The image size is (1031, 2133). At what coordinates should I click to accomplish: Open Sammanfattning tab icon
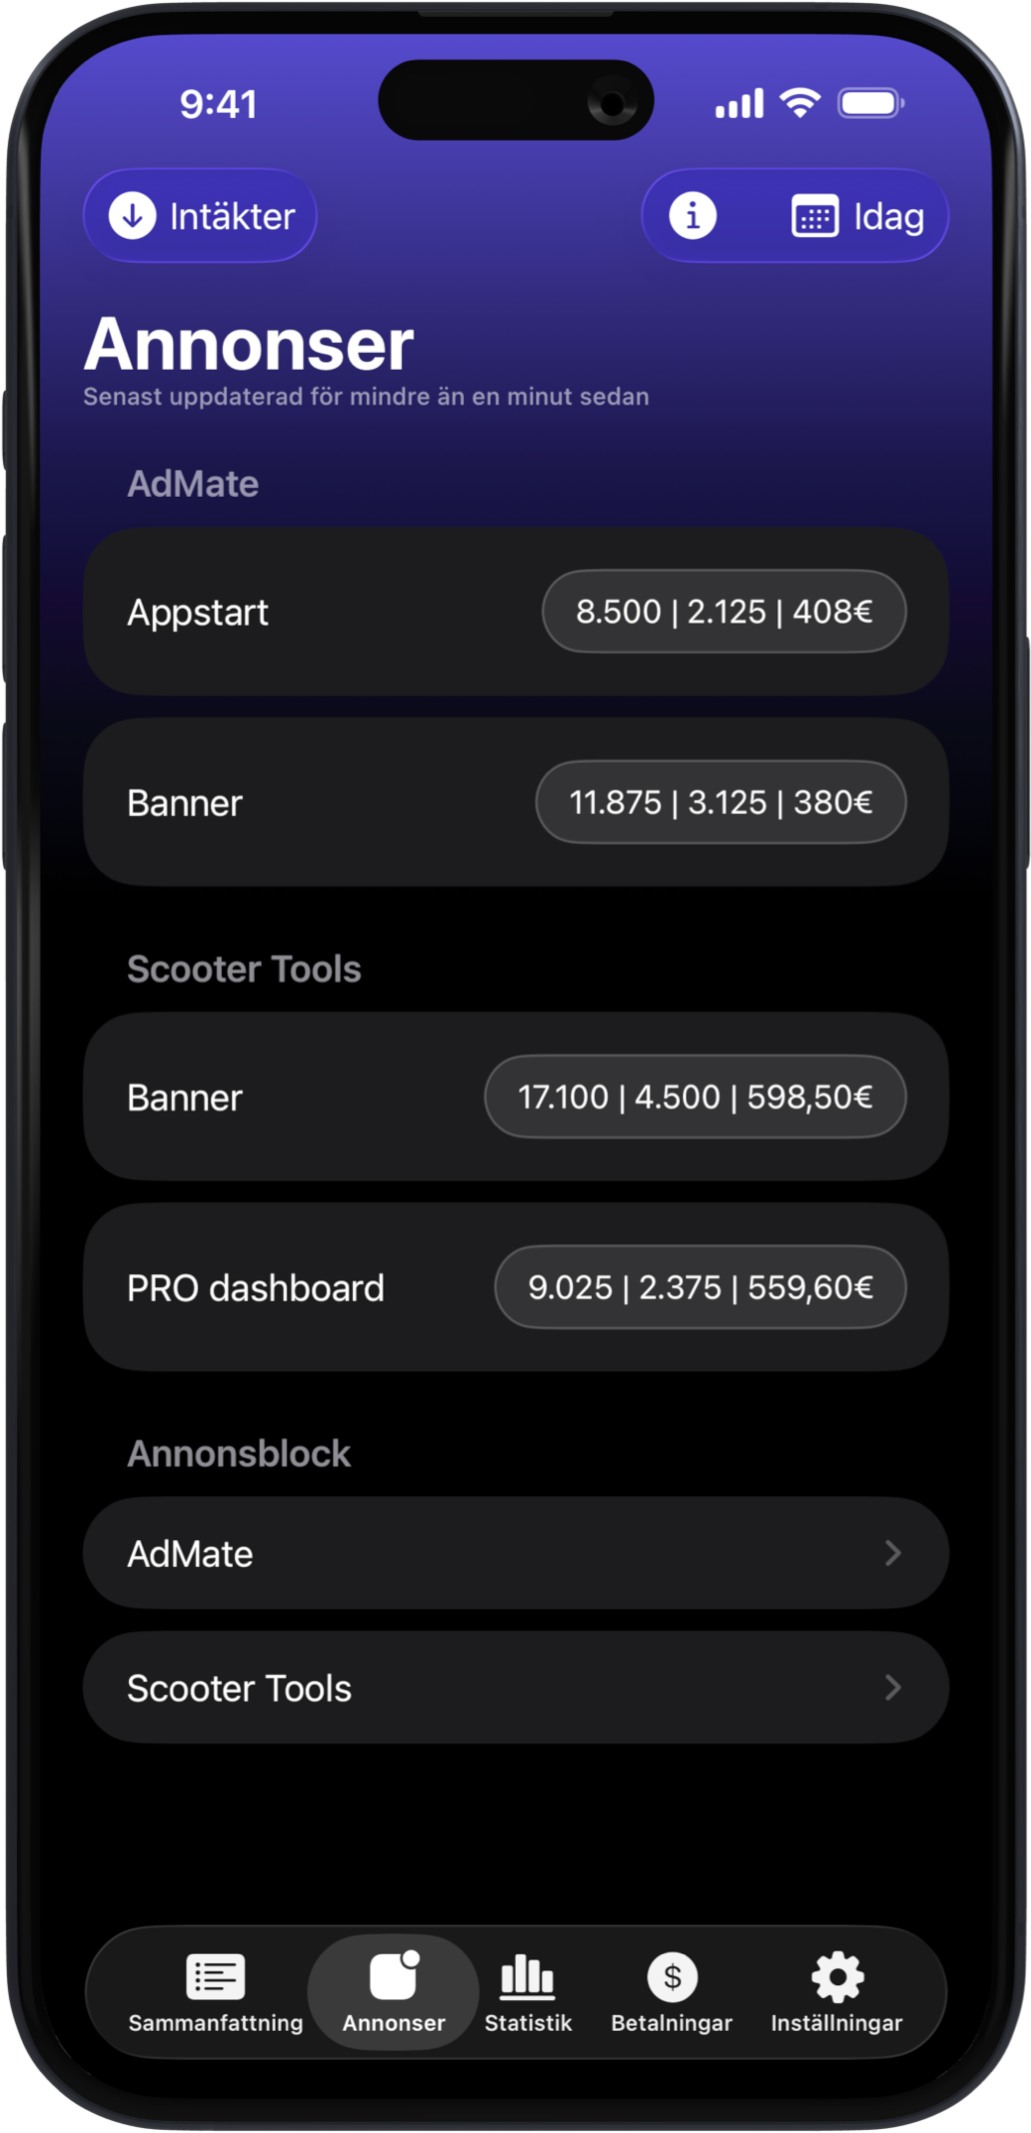[215, 1976]
